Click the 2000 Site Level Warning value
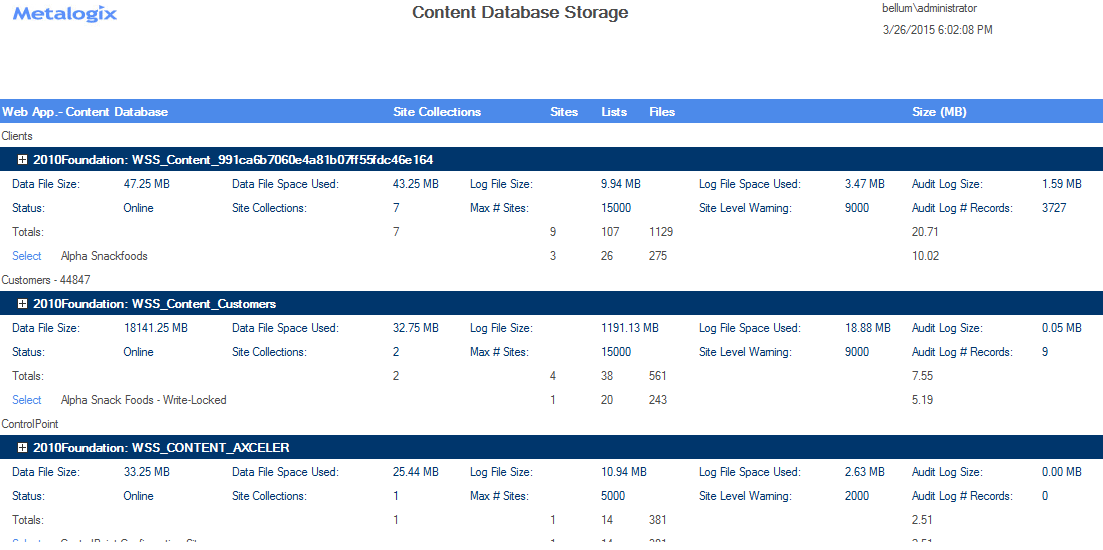1103x550 pixels. point(857,496)
